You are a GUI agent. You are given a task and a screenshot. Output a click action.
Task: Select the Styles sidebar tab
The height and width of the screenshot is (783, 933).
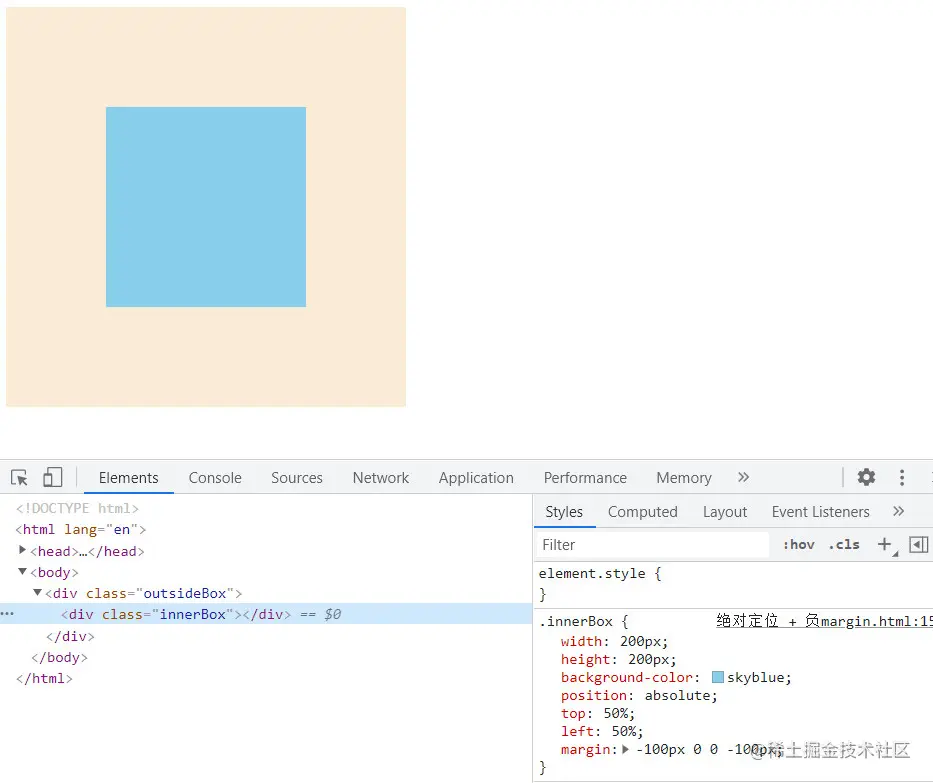564,512
